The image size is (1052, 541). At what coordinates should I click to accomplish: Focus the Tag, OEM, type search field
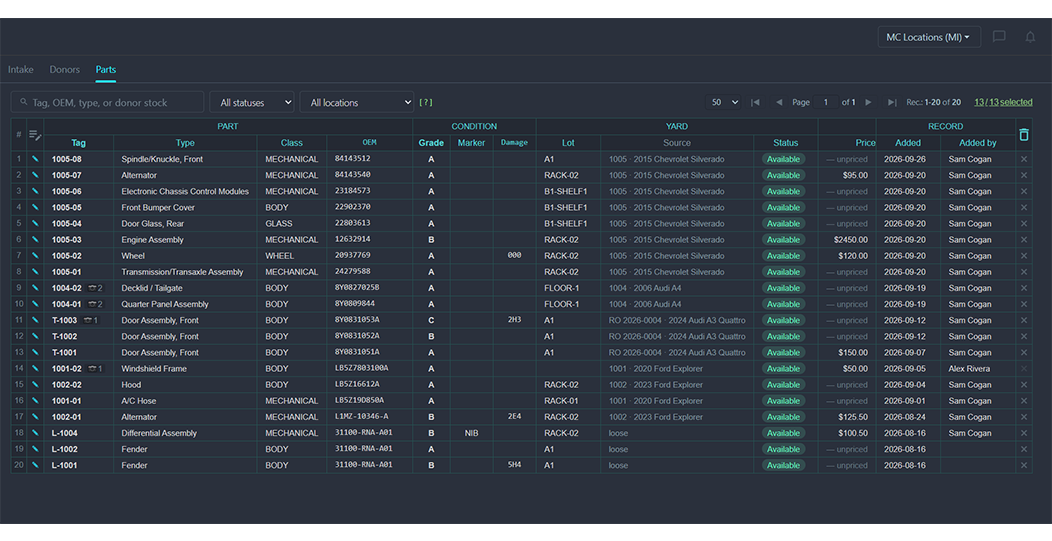[107, 102]
